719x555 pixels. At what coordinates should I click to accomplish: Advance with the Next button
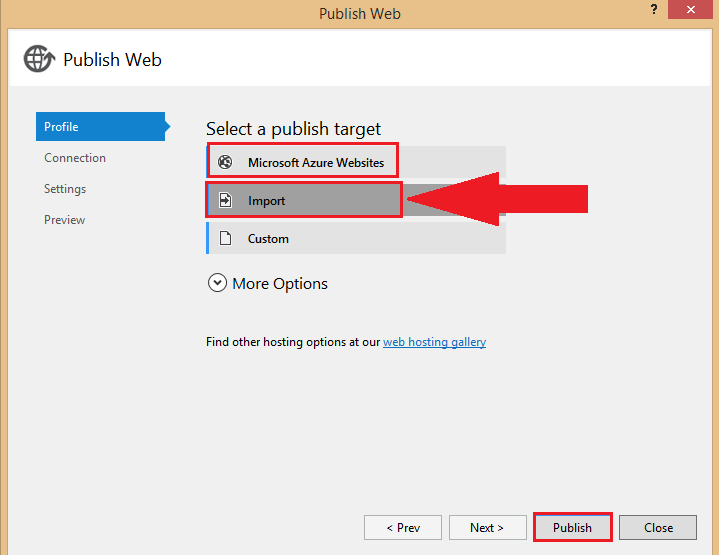(487, 527)
